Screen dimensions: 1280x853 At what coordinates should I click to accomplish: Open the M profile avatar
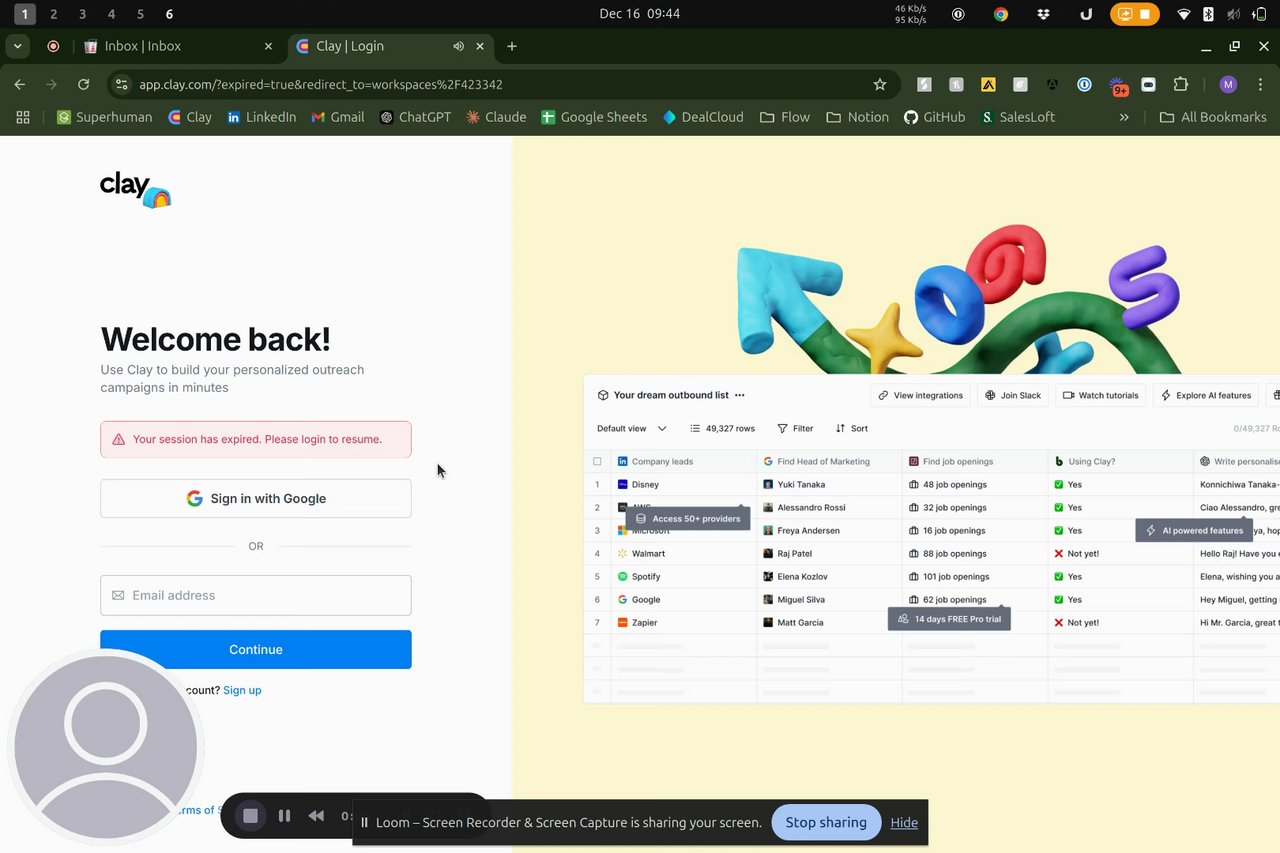(1228, 85)
